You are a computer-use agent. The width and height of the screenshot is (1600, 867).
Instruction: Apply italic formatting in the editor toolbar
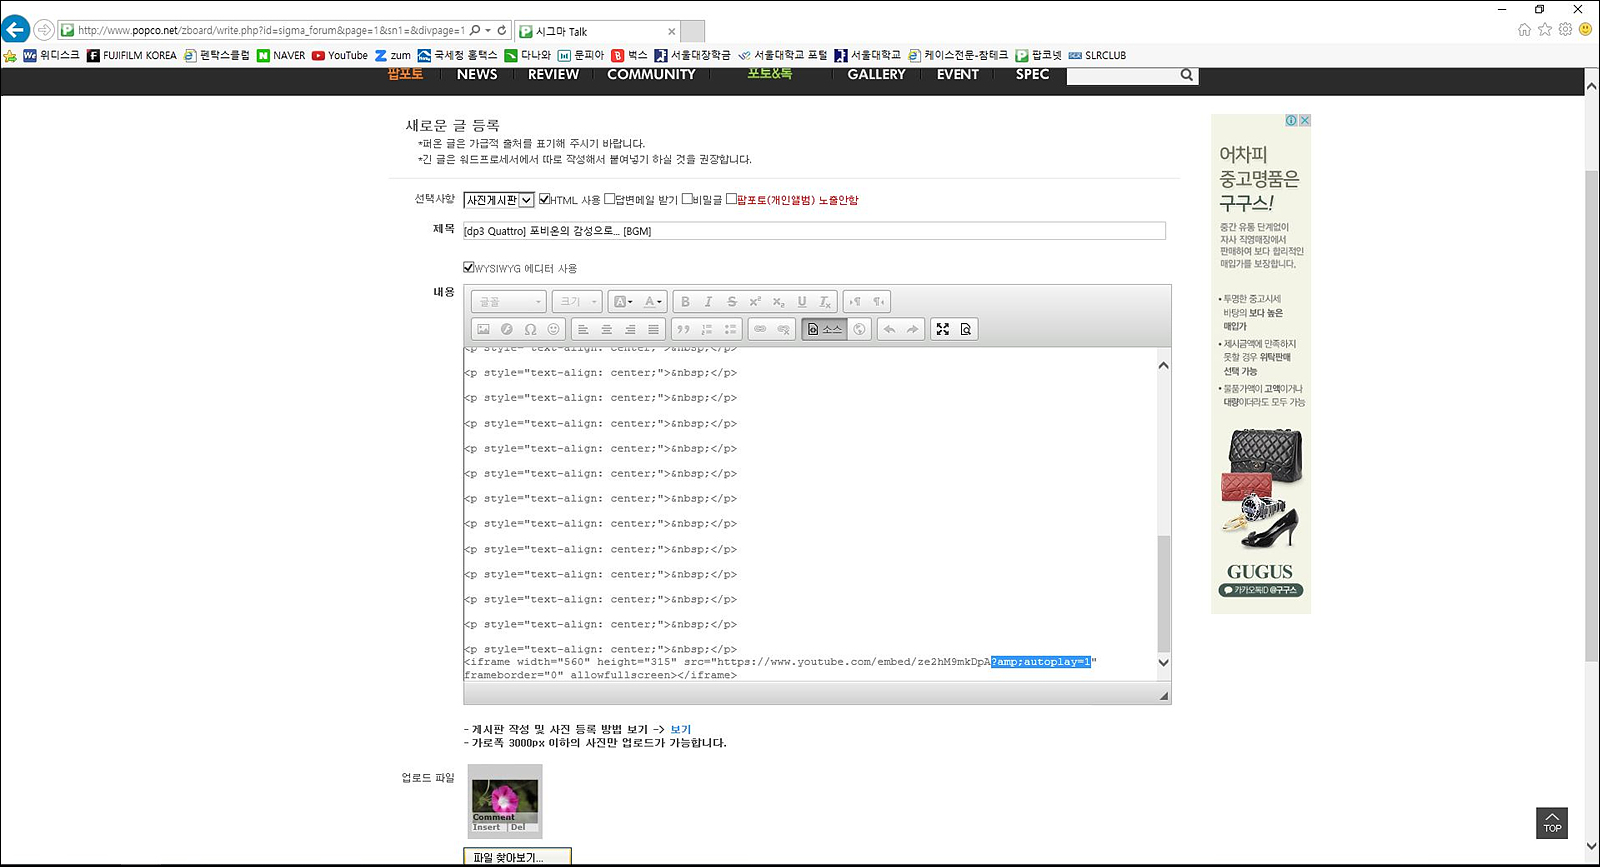tap(708, 302)
